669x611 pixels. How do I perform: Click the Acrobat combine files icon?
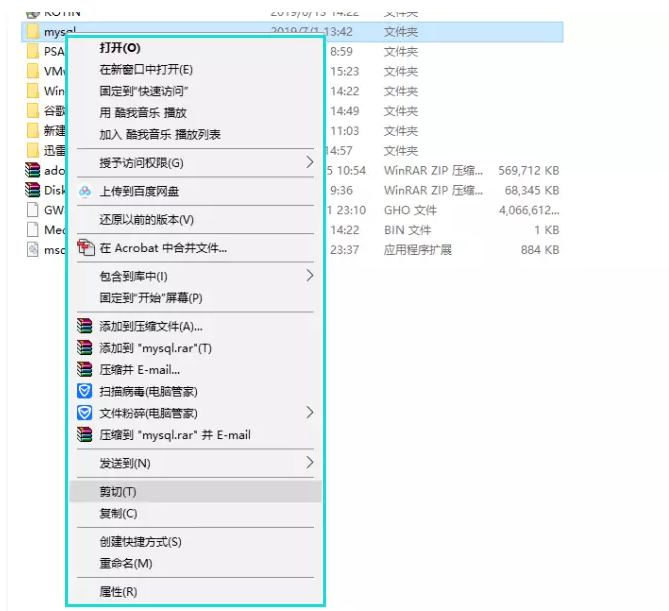(x=86, y=248)
